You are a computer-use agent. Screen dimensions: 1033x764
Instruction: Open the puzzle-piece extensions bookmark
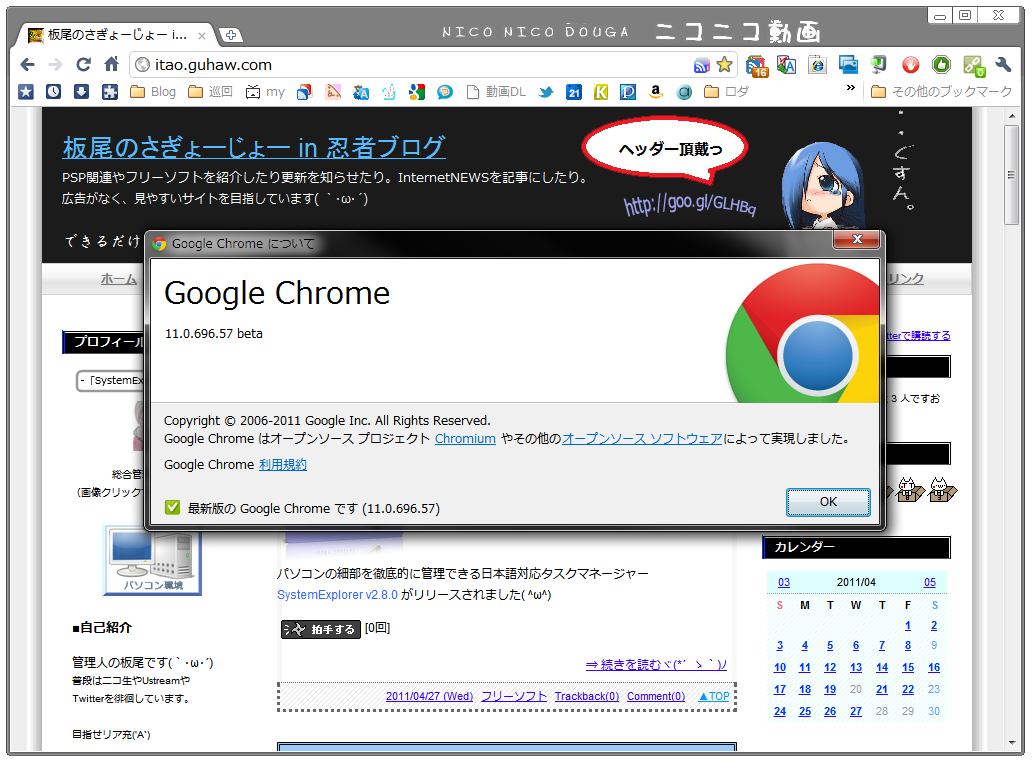coord(109,92)
